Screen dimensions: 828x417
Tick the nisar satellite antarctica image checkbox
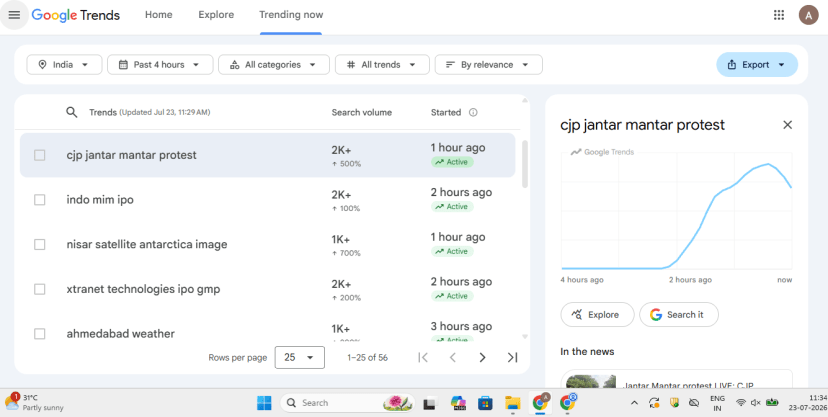pyautogui.click(x=40, y=244)
